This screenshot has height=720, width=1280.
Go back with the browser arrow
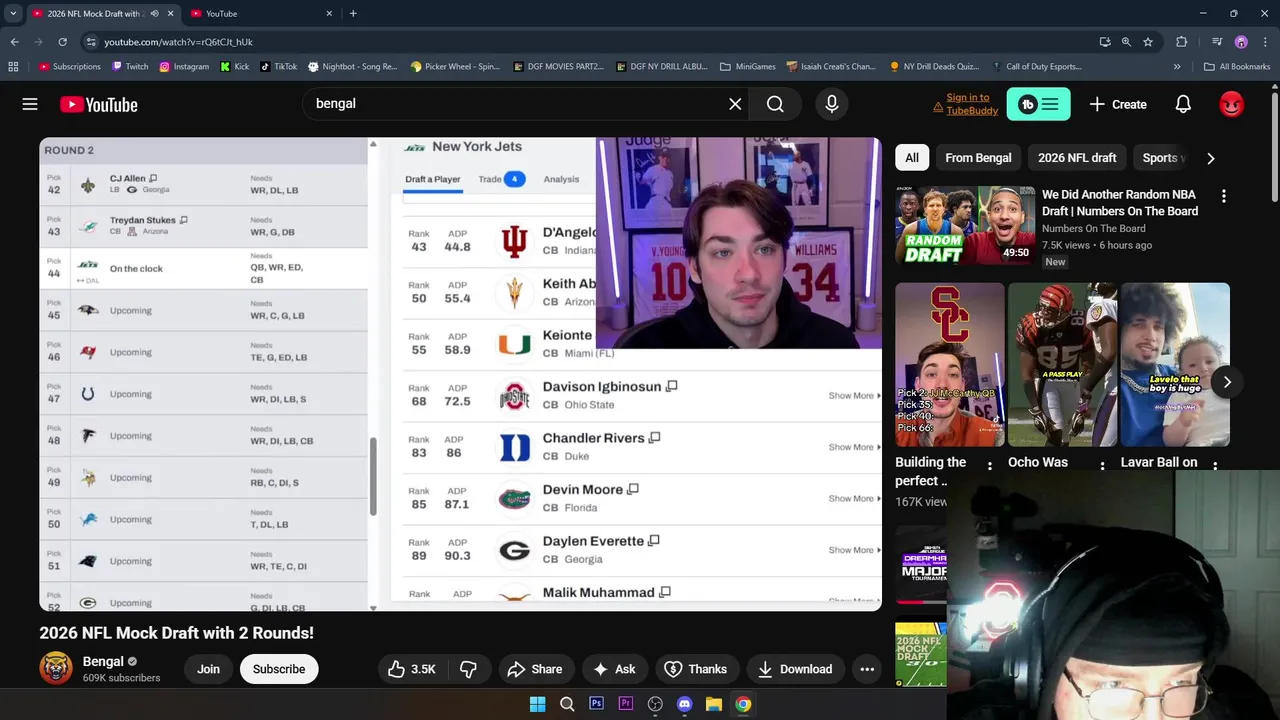[14, 42]
